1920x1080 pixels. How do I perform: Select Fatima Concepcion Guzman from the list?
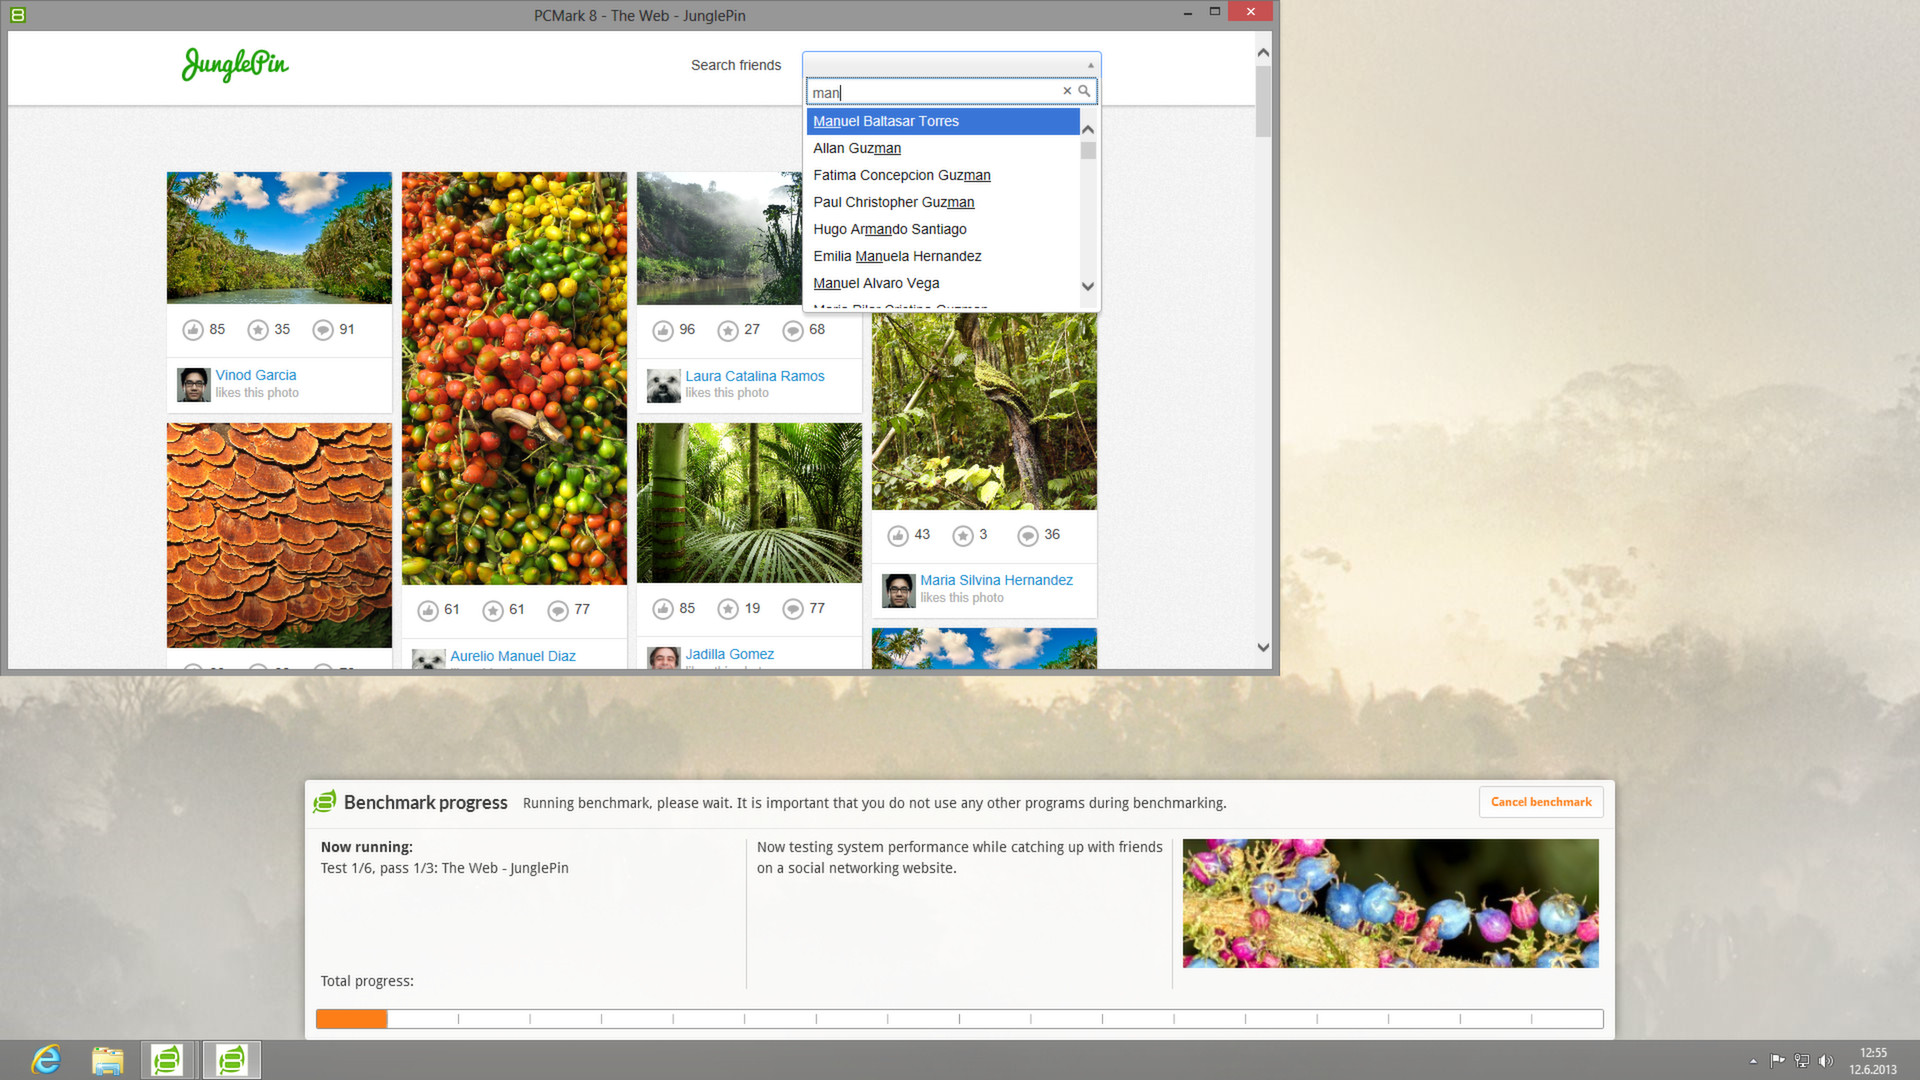[901, 175]
